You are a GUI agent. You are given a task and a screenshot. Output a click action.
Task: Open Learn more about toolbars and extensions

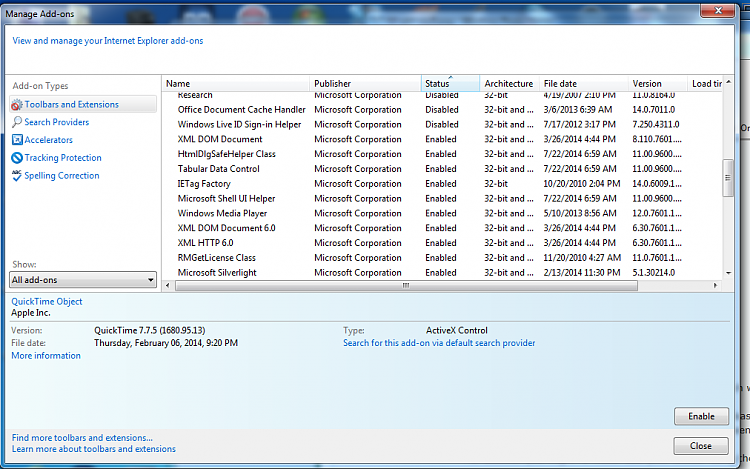click(x=94, y=449)
